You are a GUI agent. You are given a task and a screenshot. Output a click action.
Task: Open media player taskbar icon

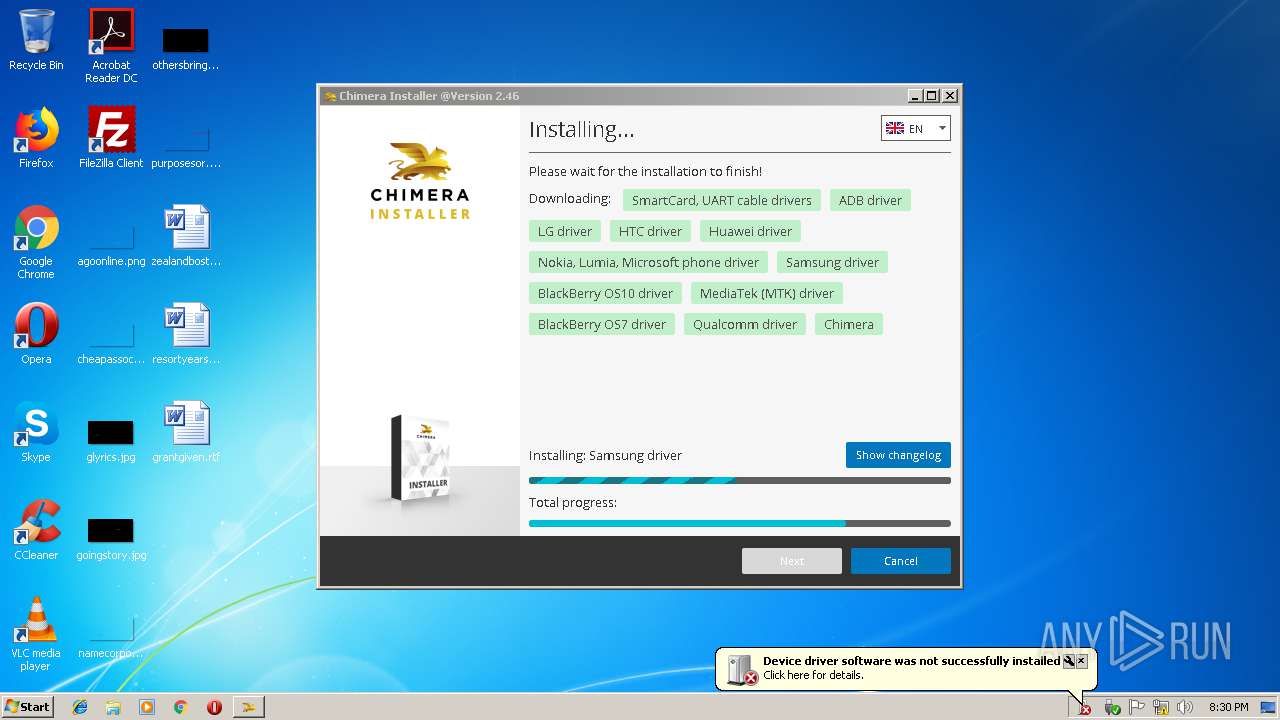tap(147, 707)
